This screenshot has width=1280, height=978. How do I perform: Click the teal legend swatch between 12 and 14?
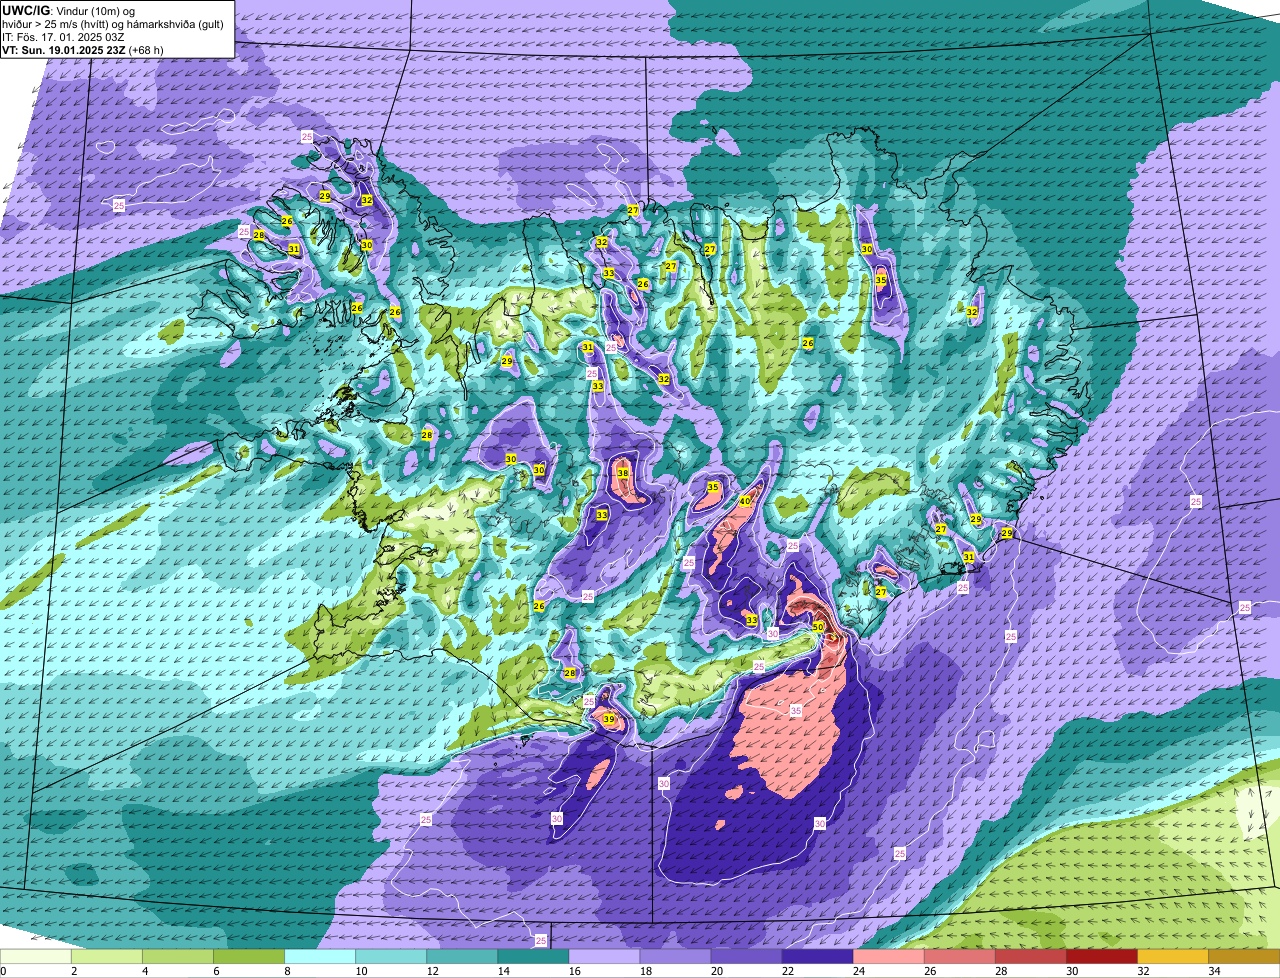pos(462,957)
